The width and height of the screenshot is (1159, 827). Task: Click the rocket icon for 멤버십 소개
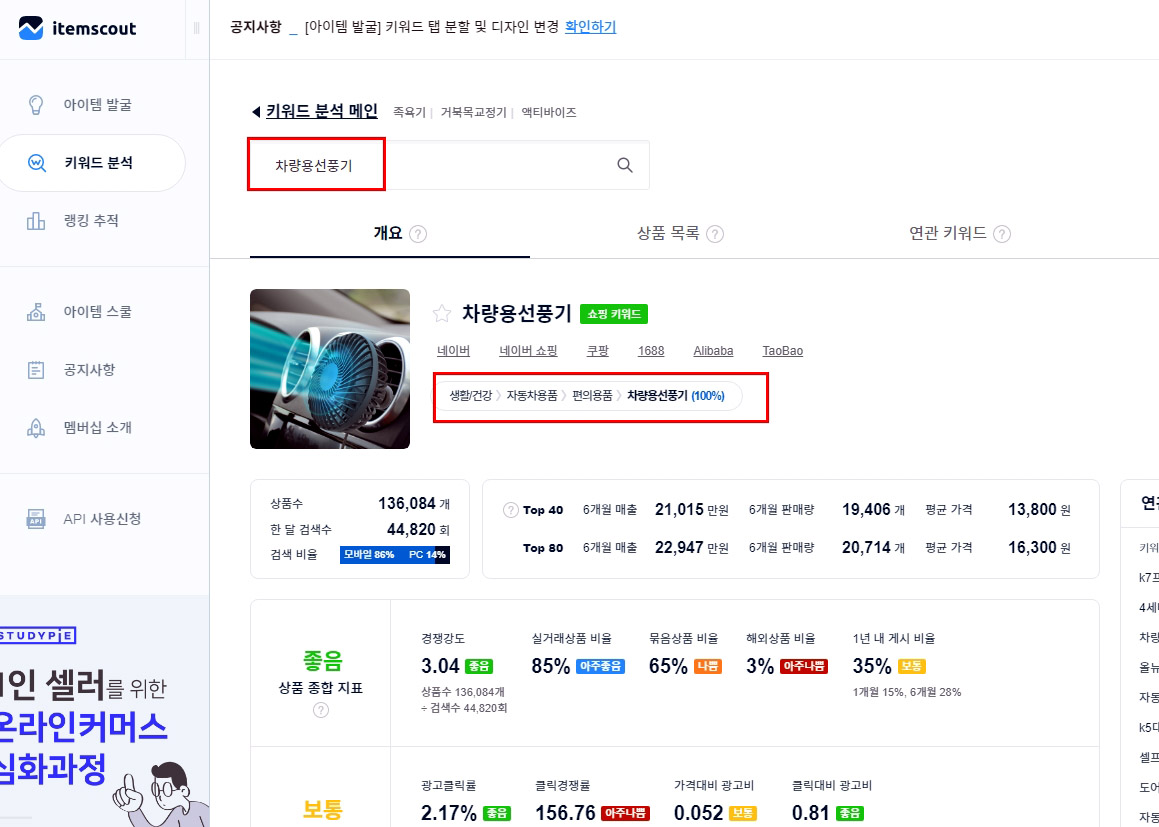coord(35,427)
